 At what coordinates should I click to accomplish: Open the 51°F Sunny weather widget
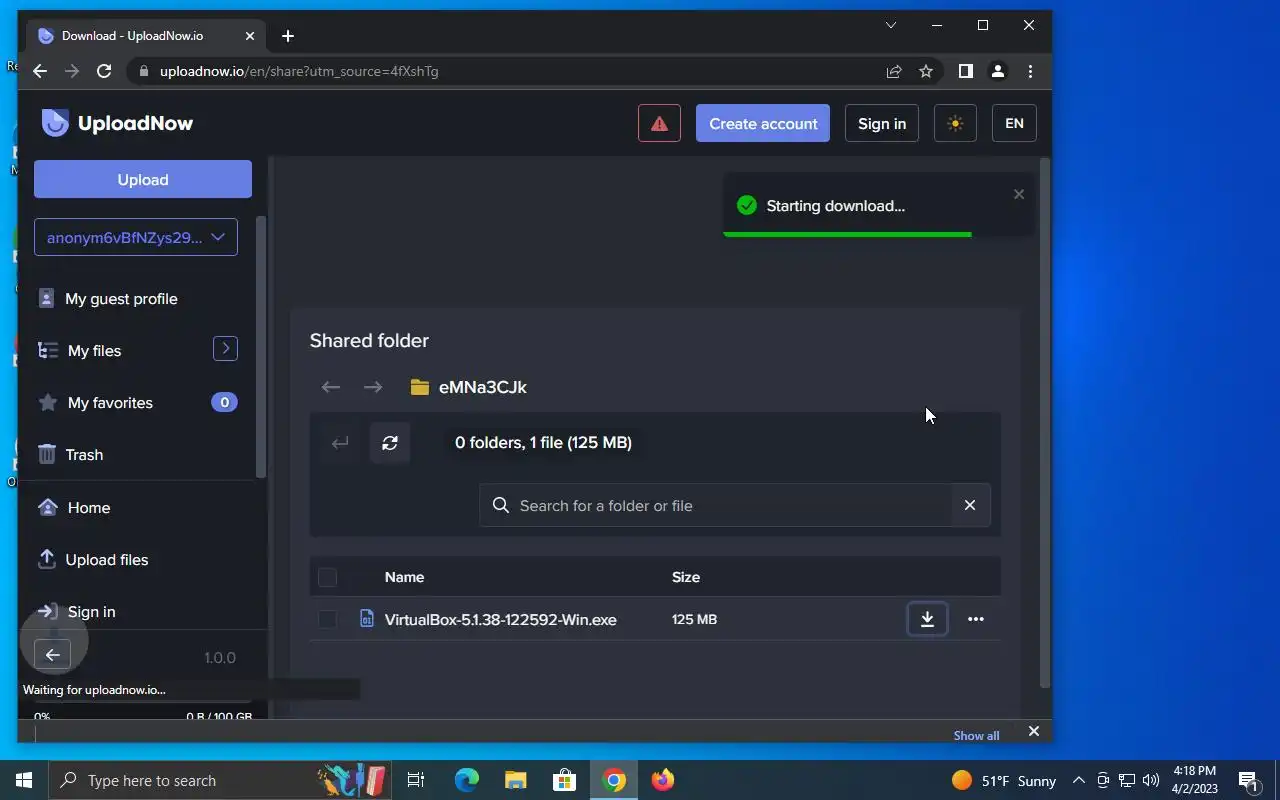tap(1003, 780)
